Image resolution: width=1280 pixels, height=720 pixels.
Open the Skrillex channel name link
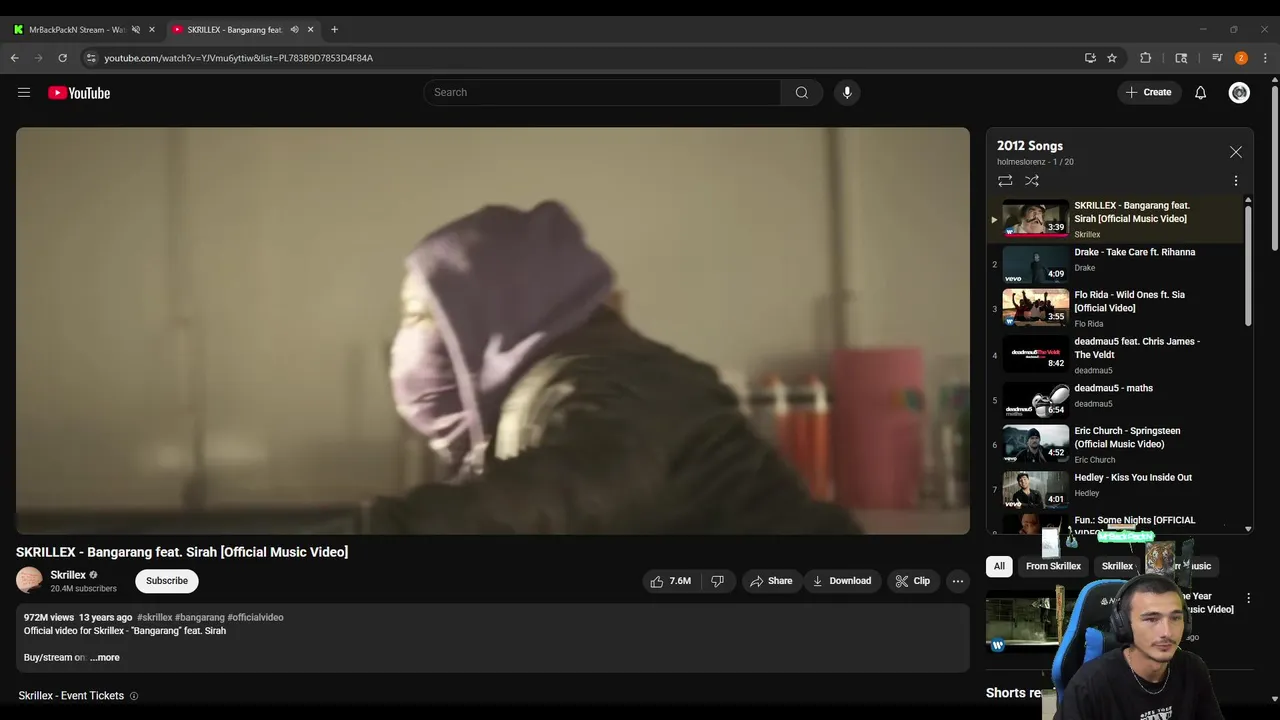tap(68, 575)
